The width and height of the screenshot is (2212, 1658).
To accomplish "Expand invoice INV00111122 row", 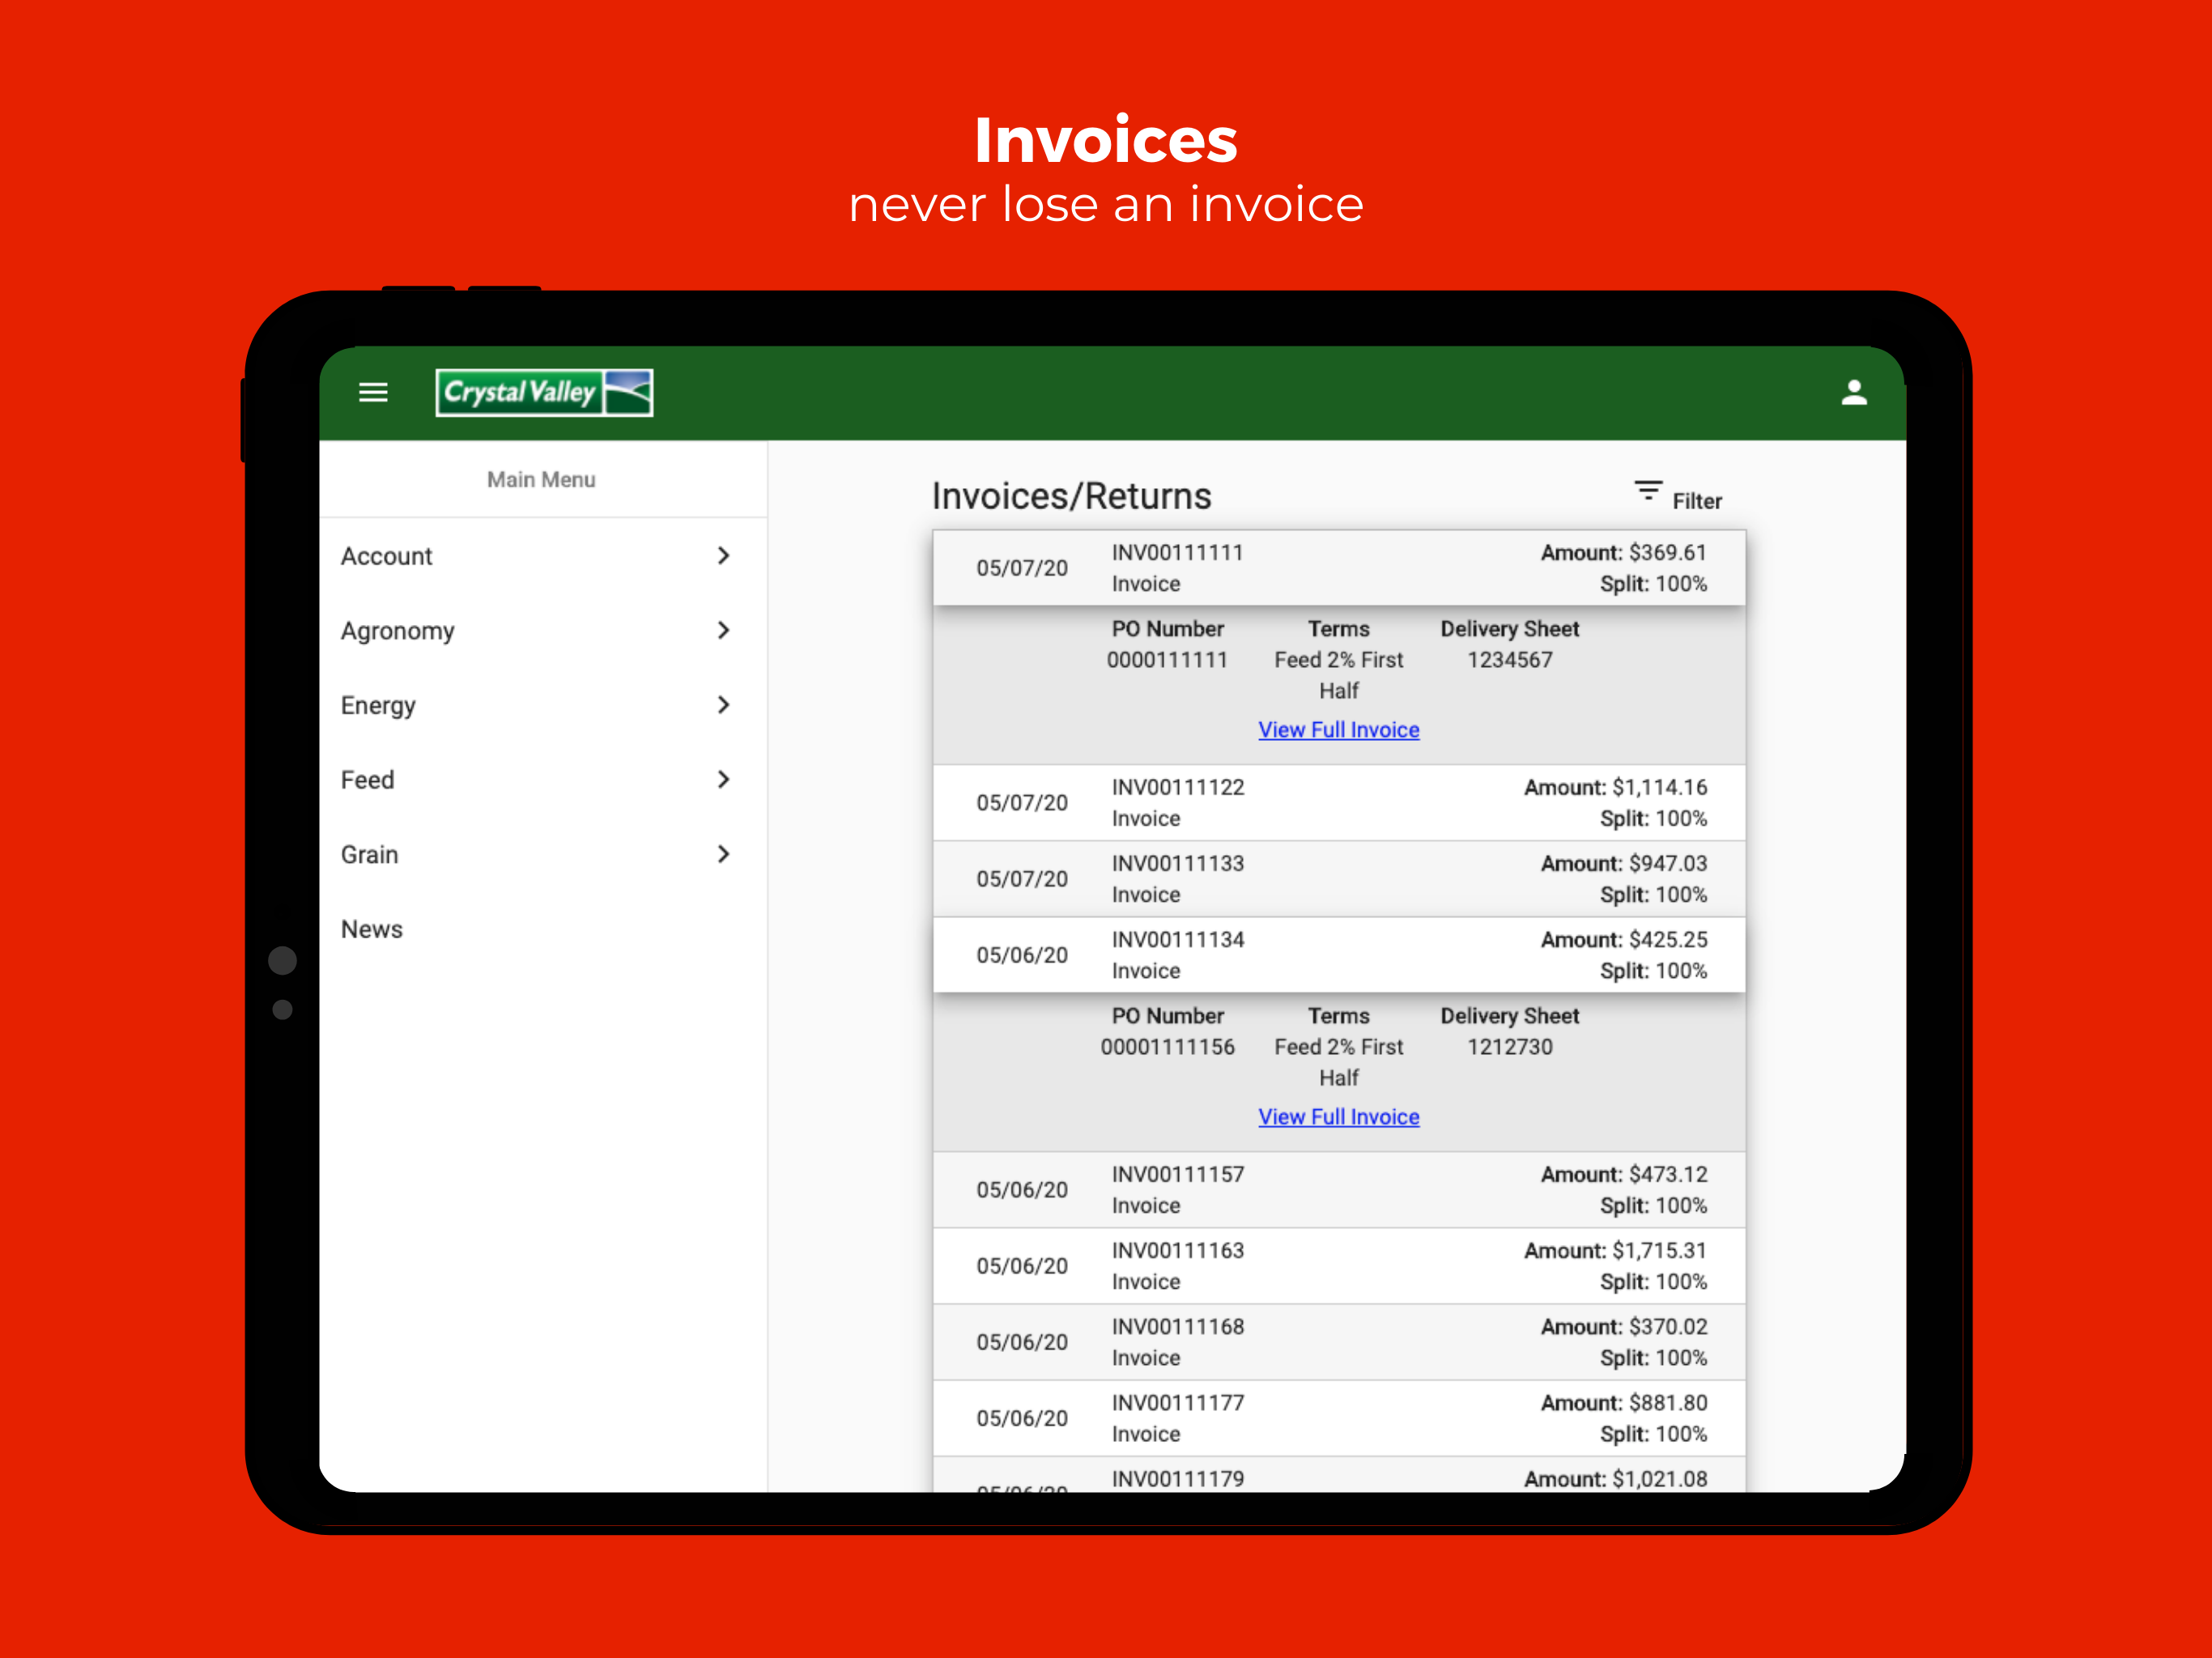I will click(x=1339, y=803).
